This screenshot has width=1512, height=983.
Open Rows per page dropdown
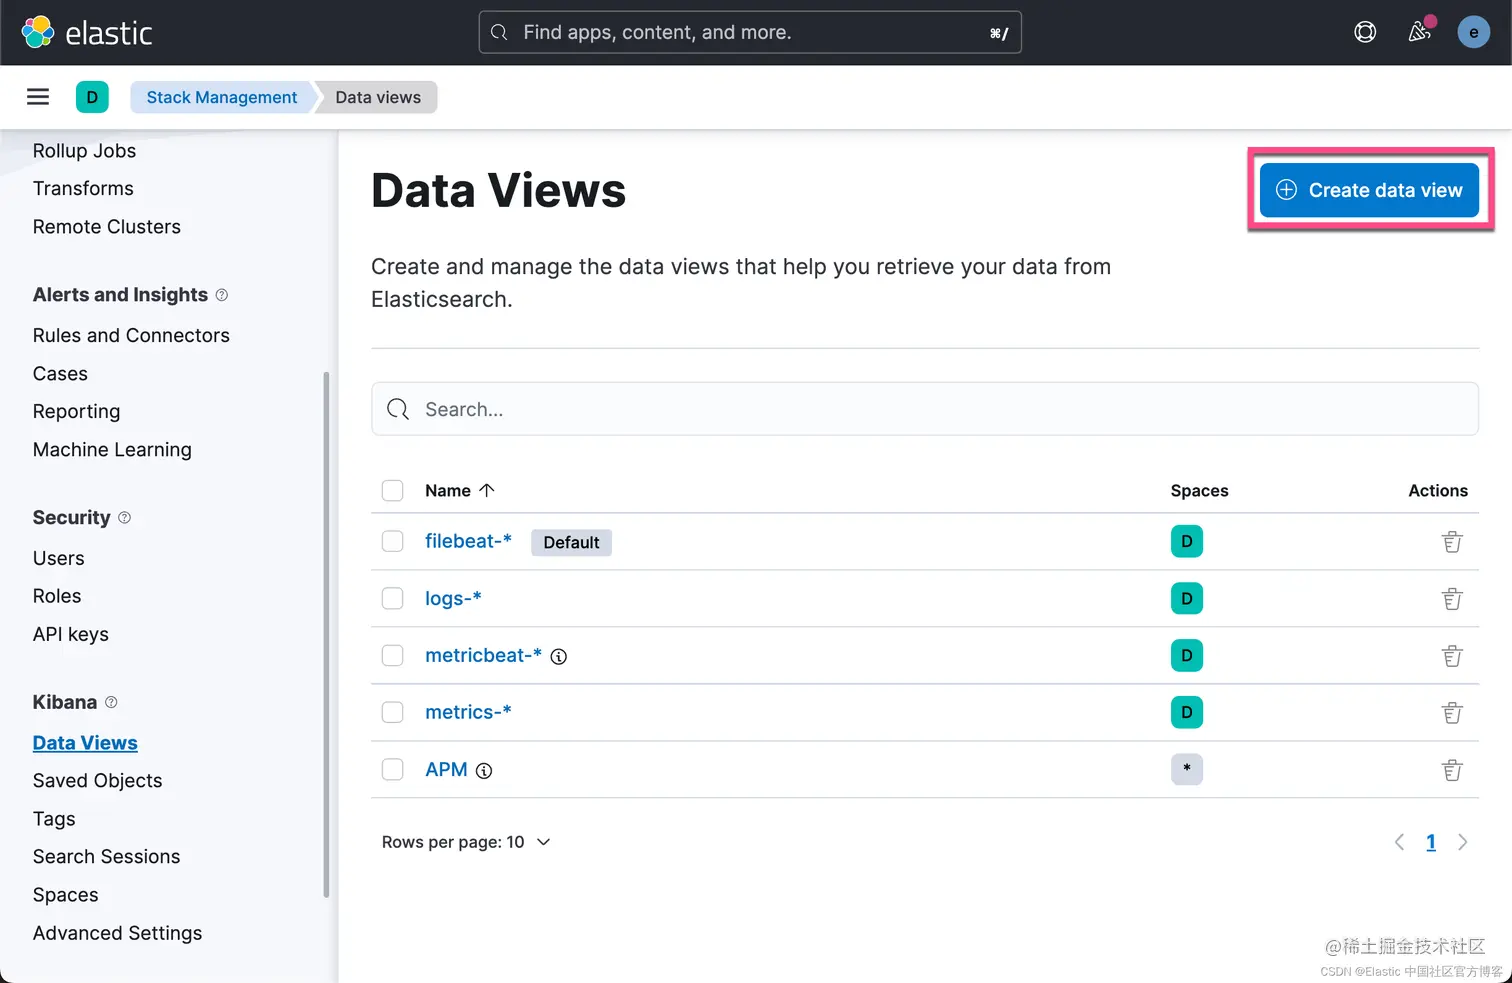466,842
